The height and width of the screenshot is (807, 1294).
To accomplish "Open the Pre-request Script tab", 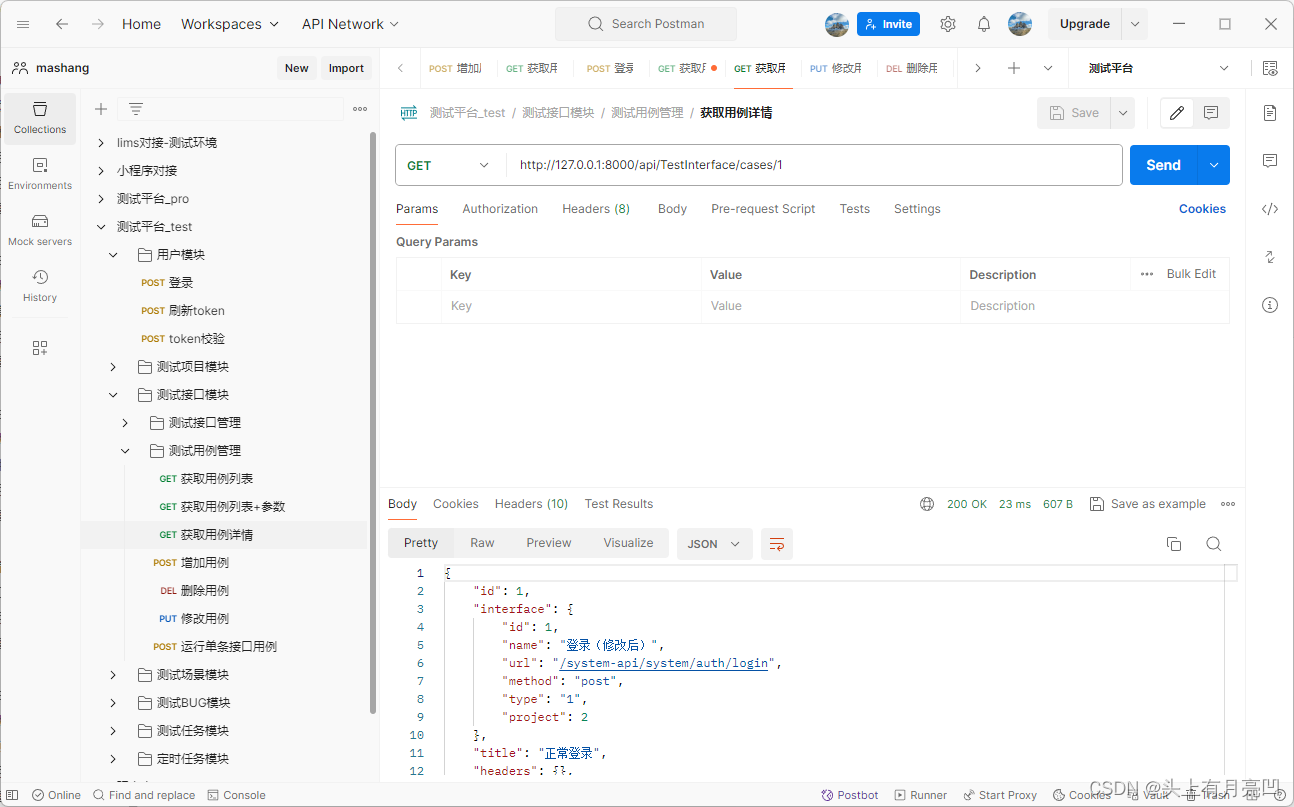I will [763, 209].
